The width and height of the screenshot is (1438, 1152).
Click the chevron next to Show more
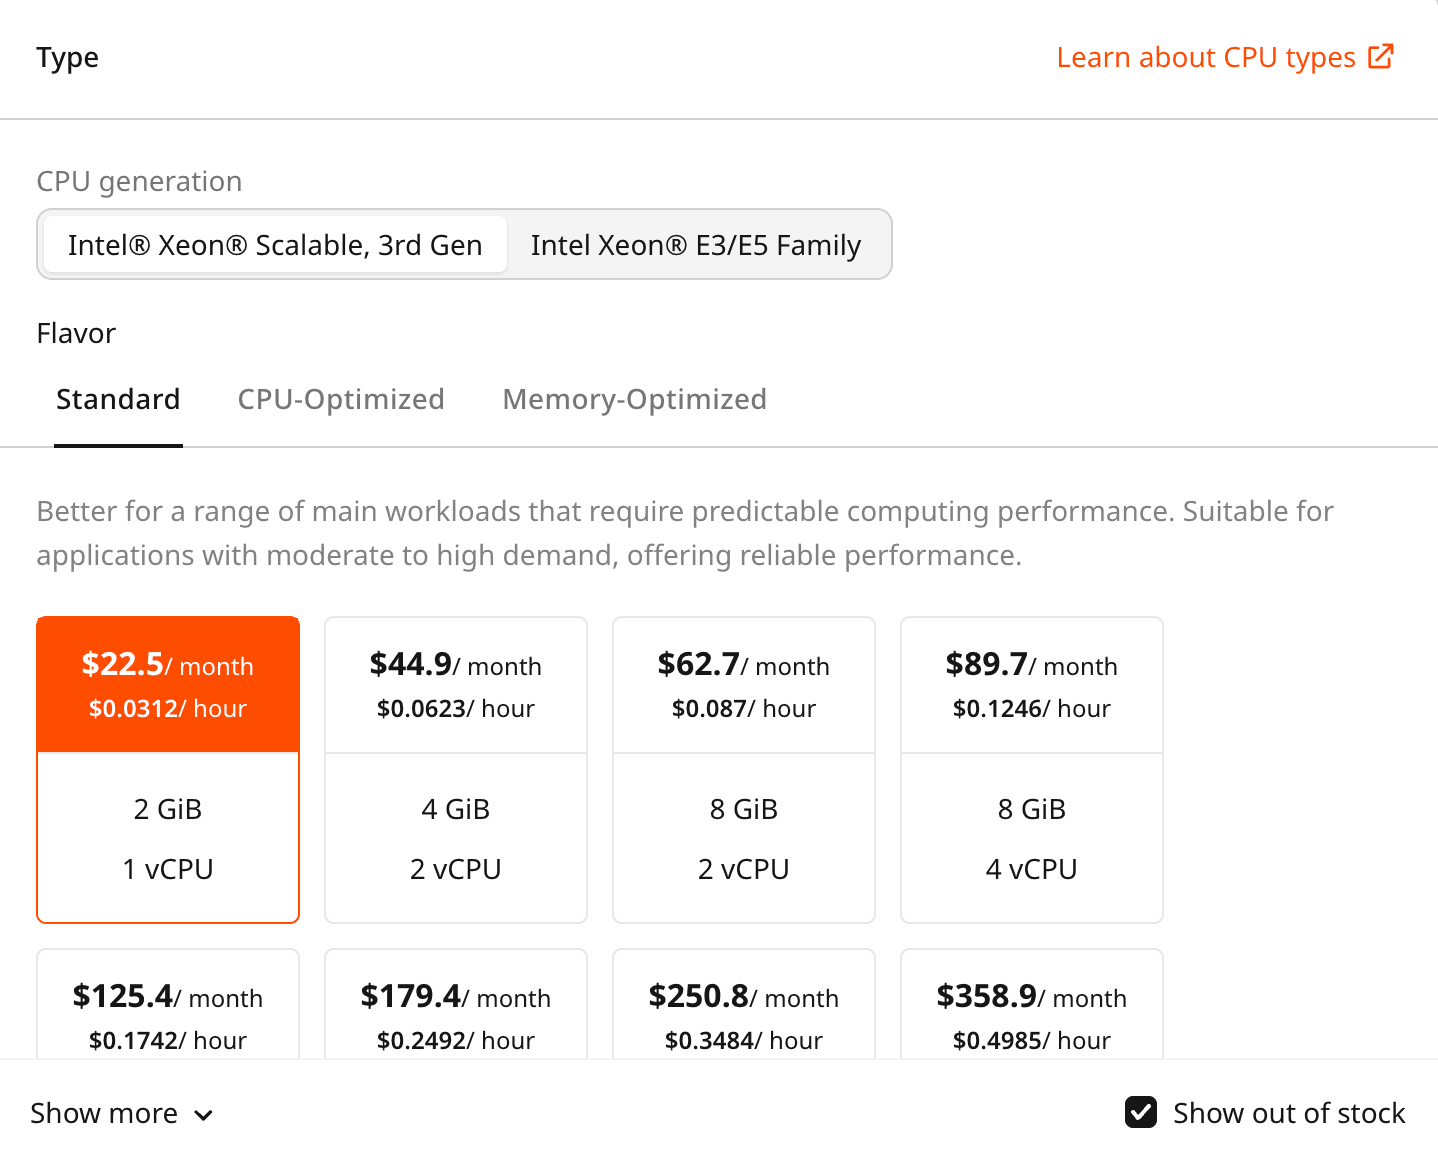pos(203,1115)
